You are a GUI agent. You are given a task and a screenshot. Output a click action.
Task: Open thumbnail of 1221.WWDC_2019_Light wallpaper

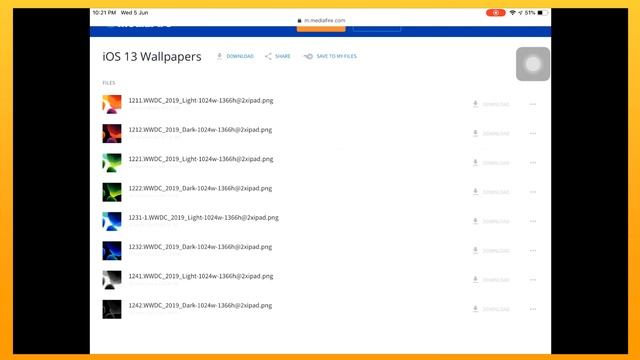click(x=112, y=163)
